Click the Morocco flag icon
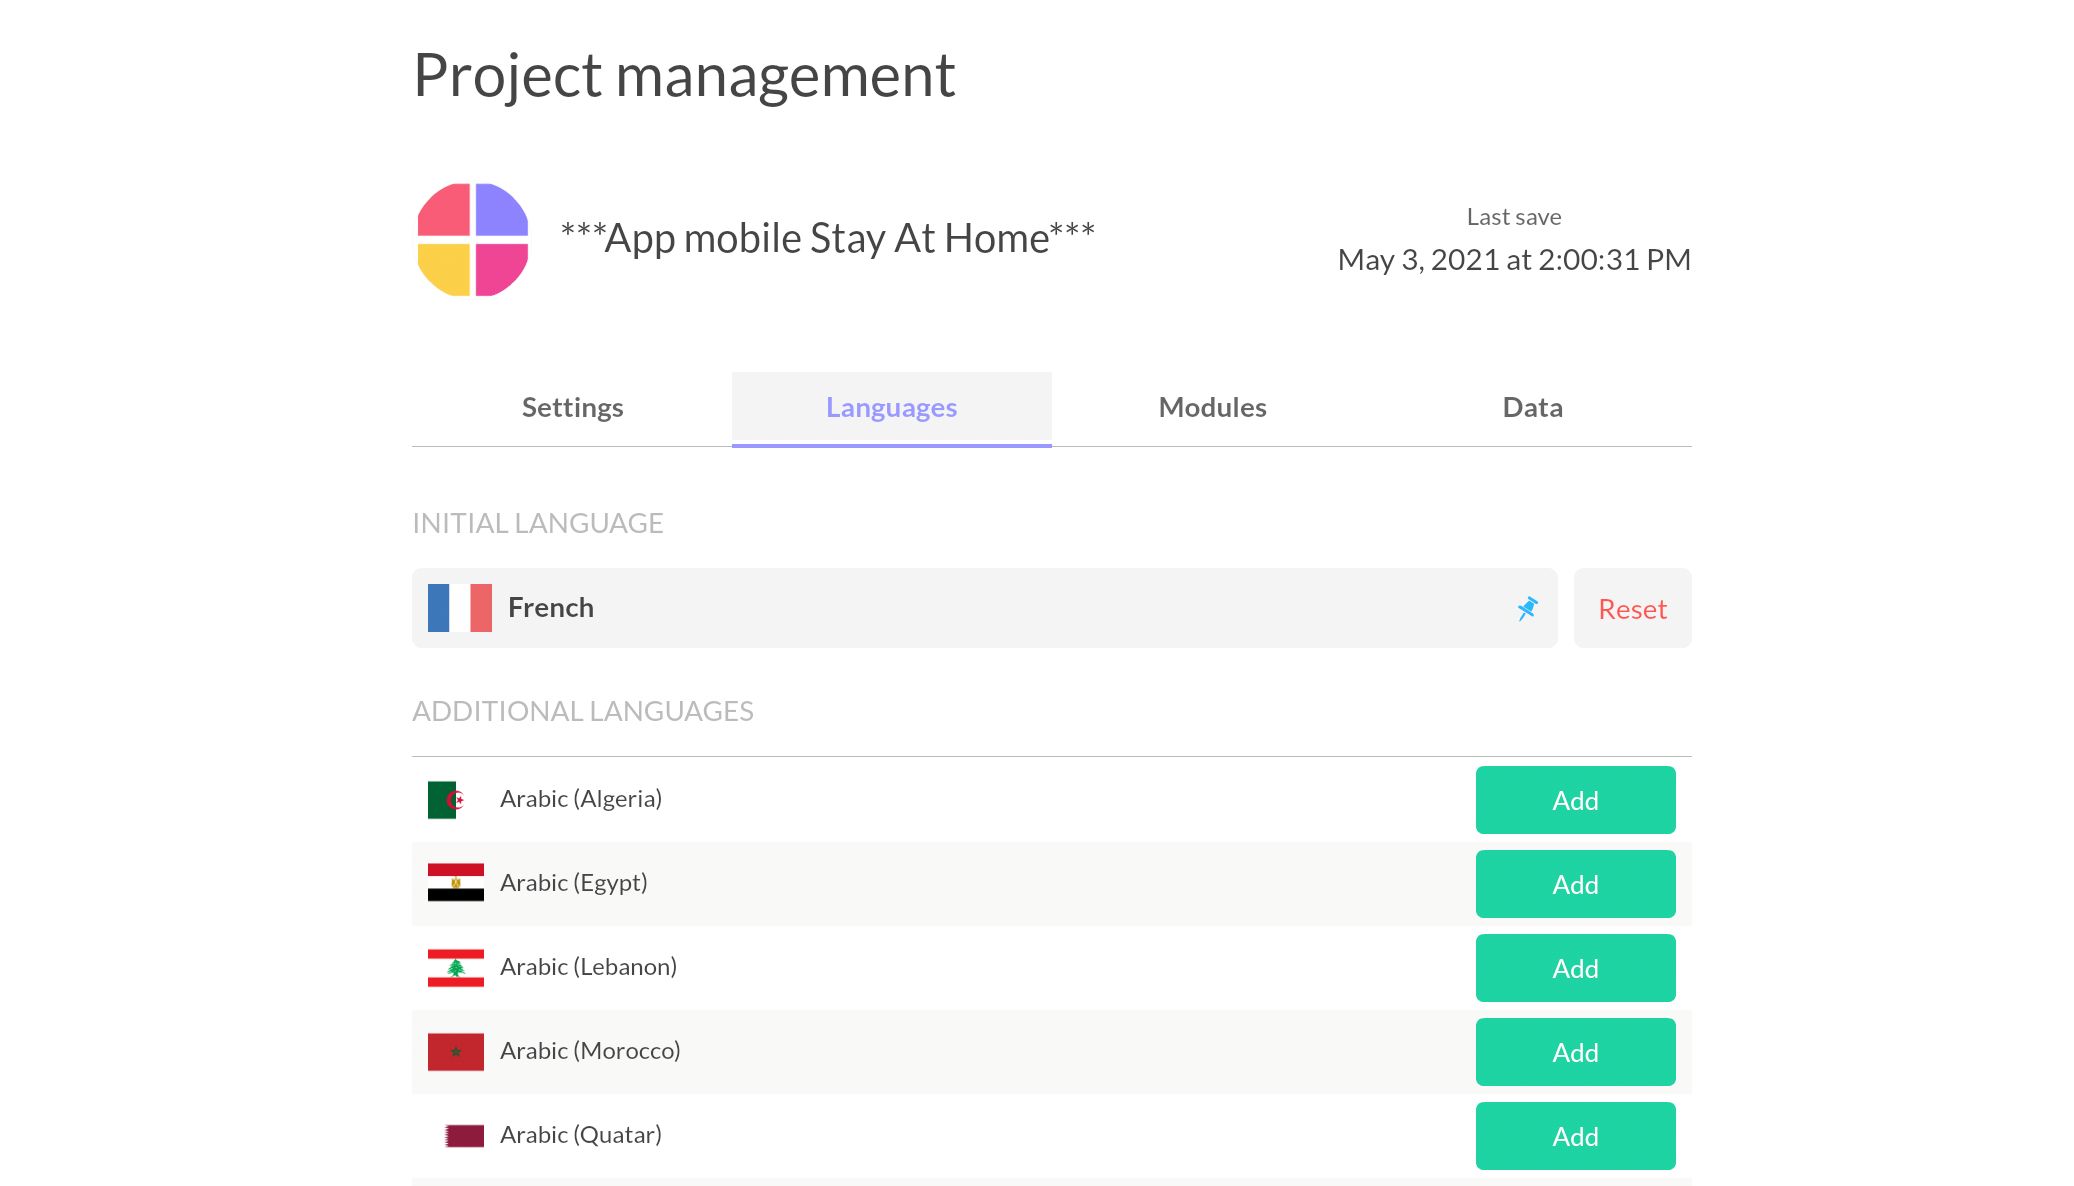This screenshot has width=2074, height=1186. (456, 1051)
